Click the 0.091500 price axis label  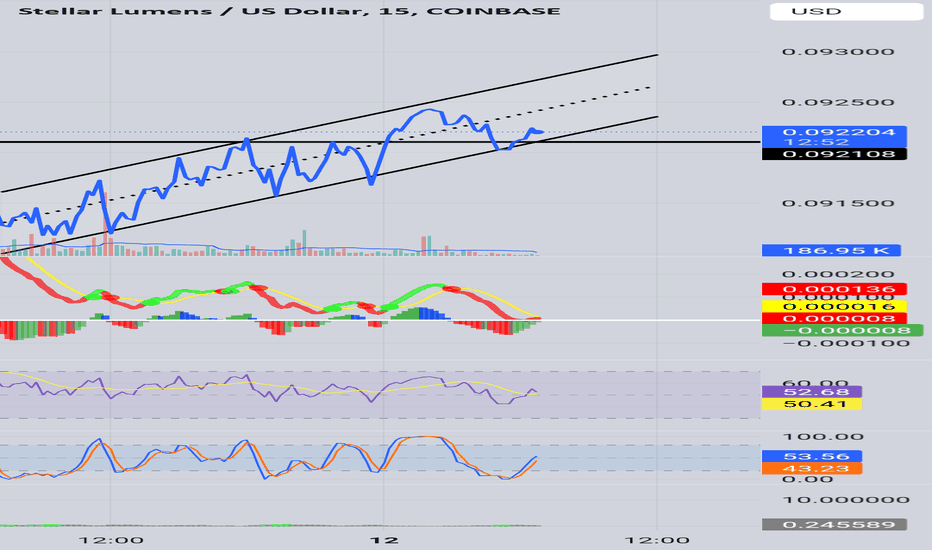coord(838,203)
